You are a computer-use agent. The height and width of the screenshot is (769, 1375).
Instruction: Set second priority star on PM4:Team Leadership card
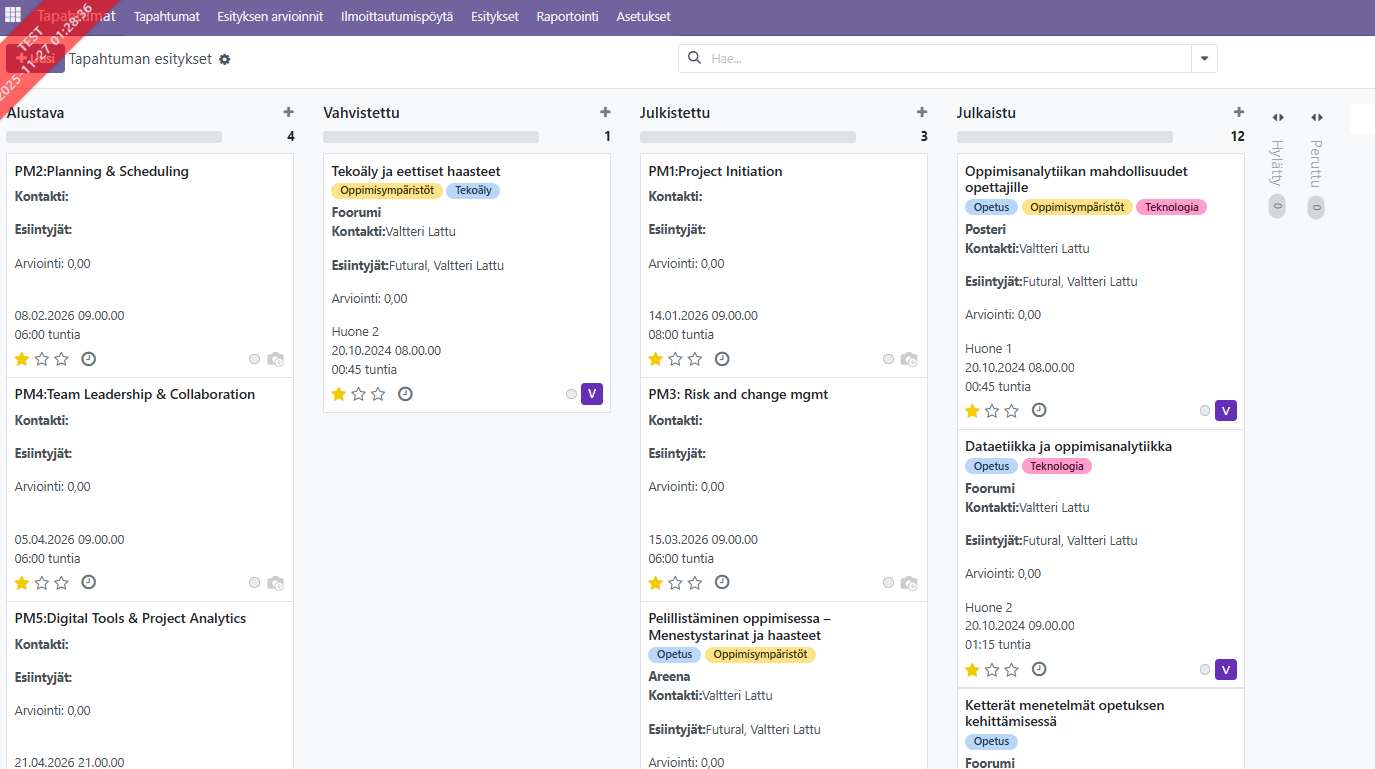tap(42, 583)
